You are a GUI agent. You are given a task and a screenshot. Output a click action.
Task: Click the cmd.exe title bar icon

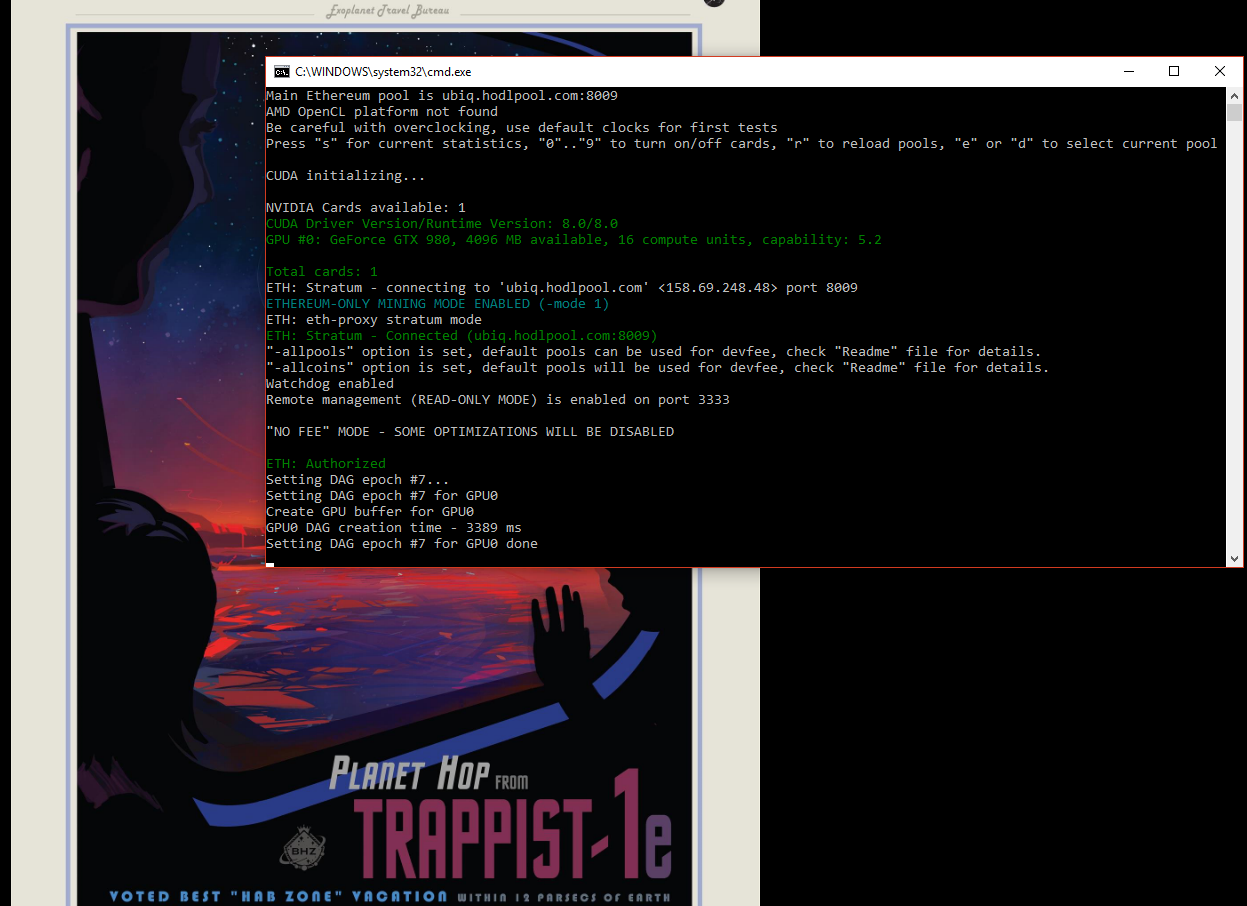282,72
